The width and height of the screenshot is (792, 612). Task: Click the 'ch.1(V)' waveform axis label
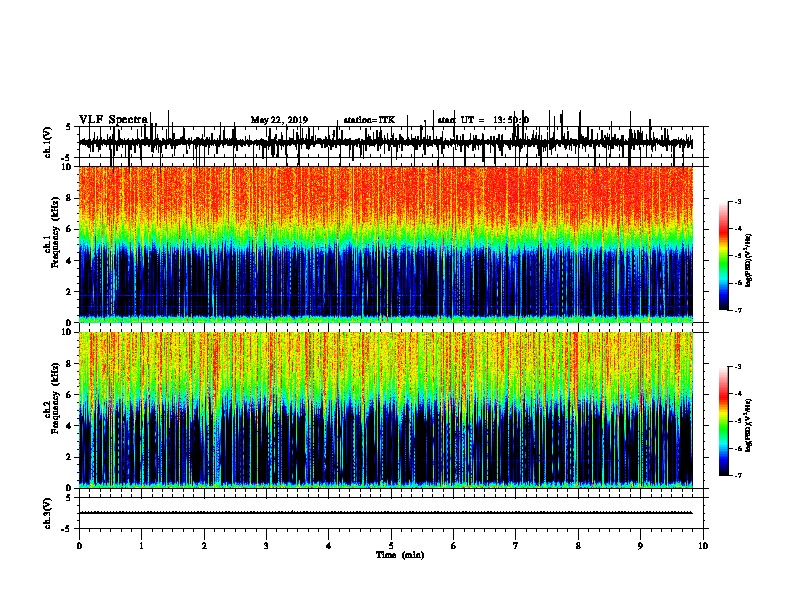[x=47, y=142]
